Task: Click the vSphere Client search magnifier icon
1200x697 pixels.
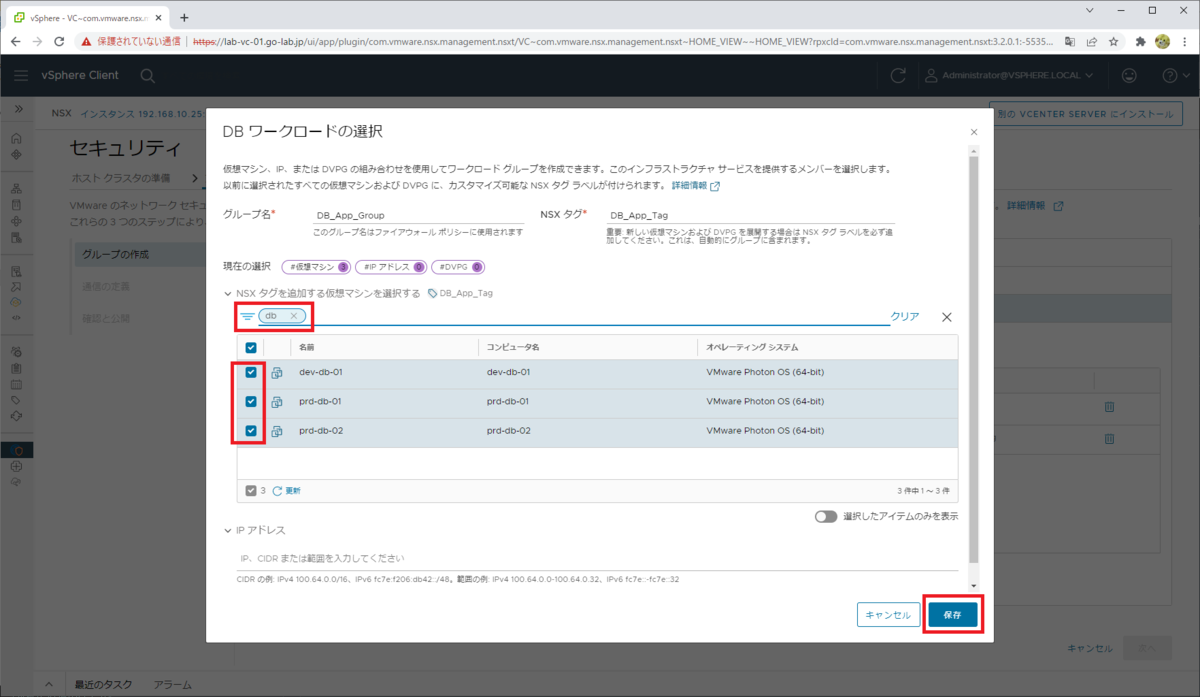Action: click(x=147, y=75)
